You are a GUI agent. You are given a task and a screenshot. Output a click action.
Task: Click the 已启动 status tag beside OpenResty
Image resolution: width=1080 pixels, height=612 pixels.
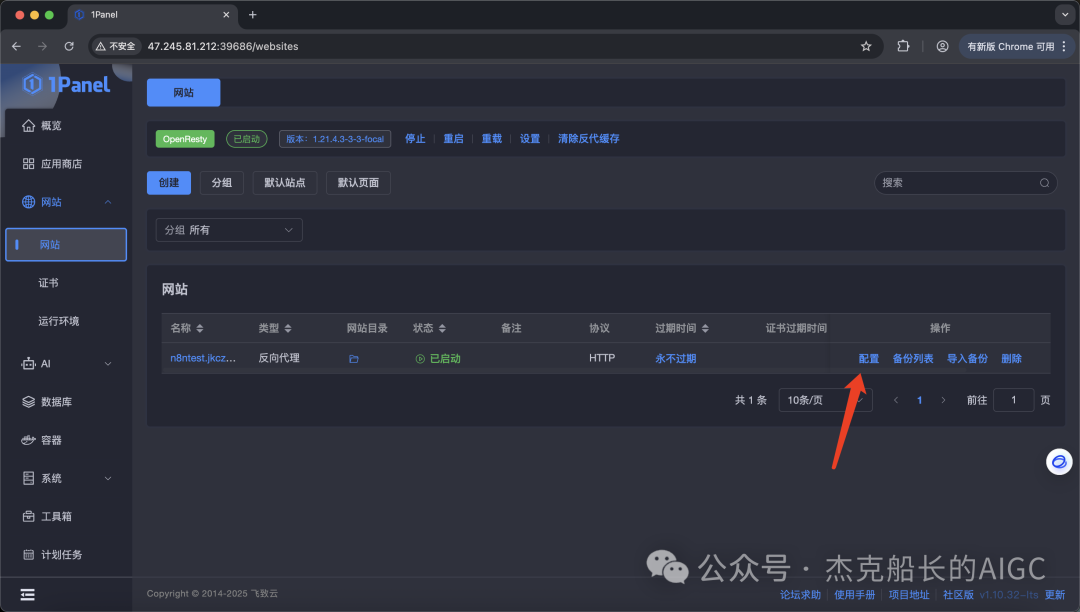click(247, 139)
